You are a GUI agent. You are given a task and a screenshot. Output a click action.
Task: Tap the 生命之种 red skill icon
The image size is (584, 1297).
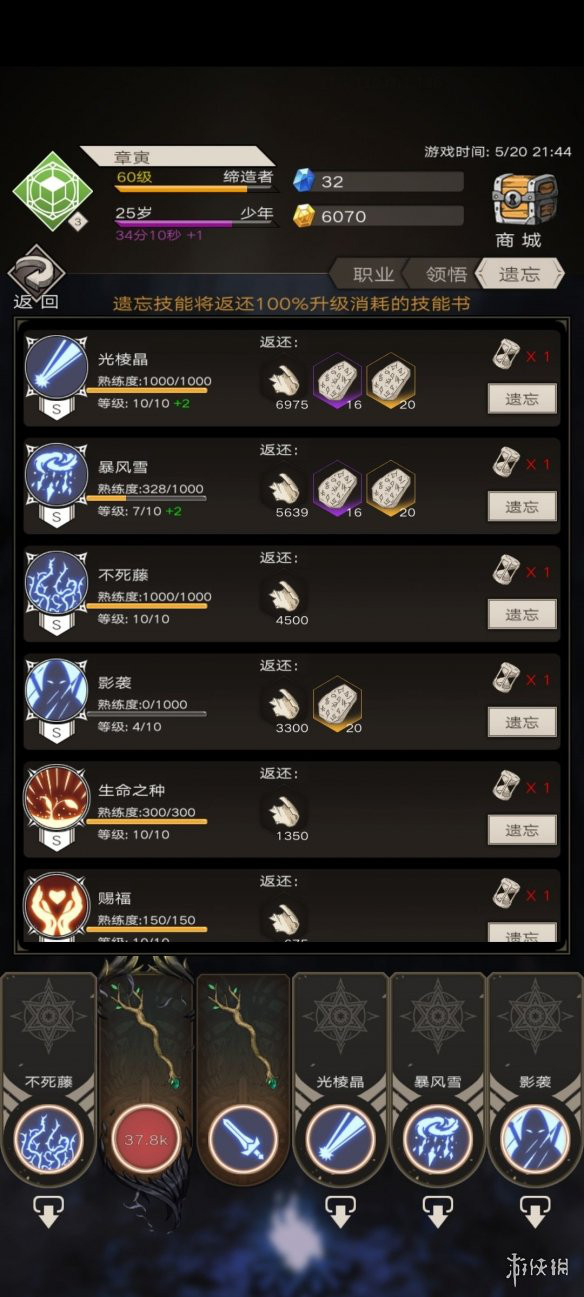56,799
